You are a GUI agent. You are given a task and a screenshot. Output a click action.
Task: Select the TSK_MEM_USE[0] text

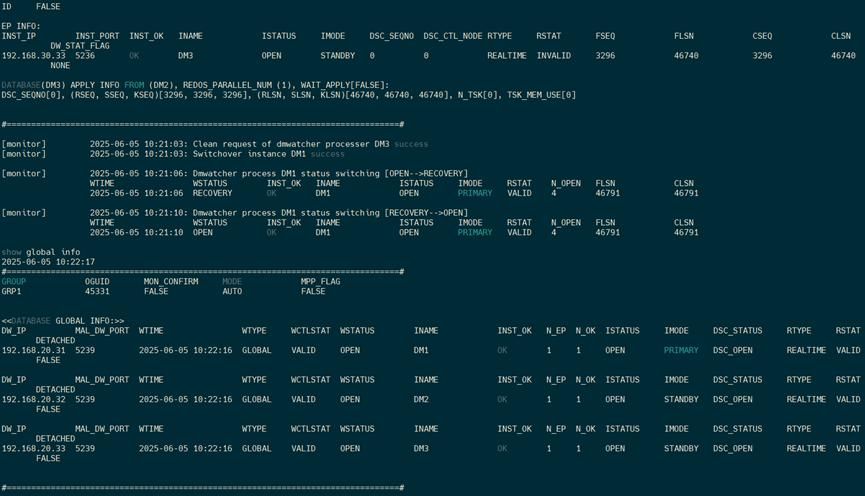pos(541,95)
